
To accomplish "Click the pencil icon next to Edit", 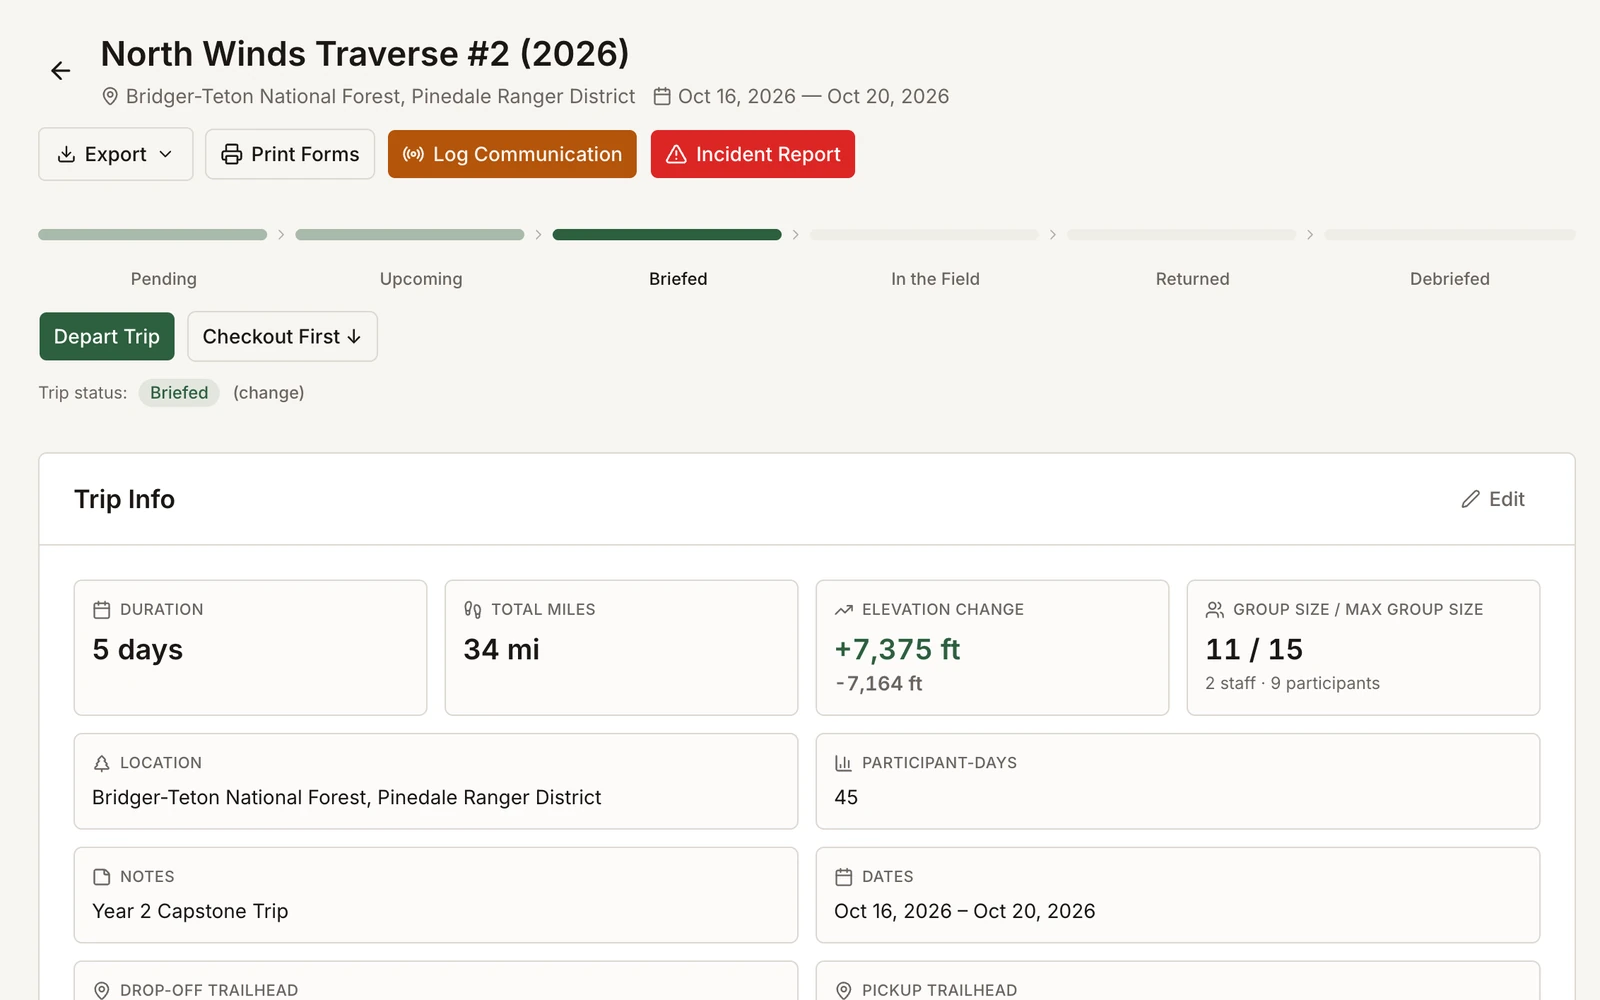I will coord(1470,499).
